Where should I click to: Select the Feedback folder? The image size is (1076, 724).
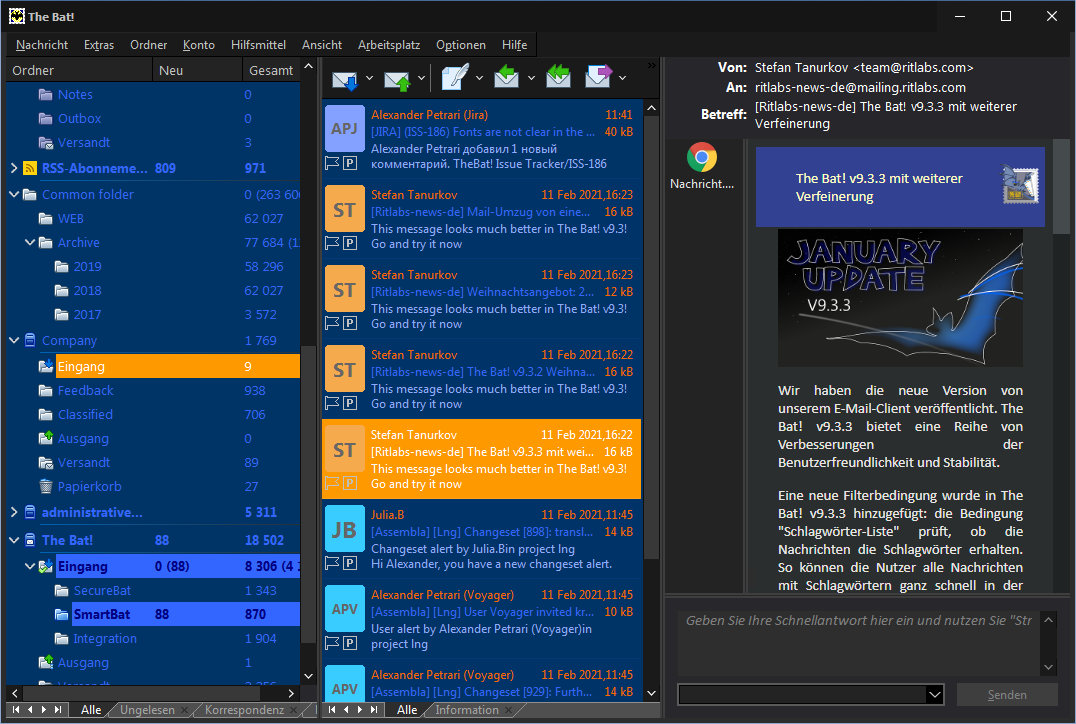[x=85, y=390]
